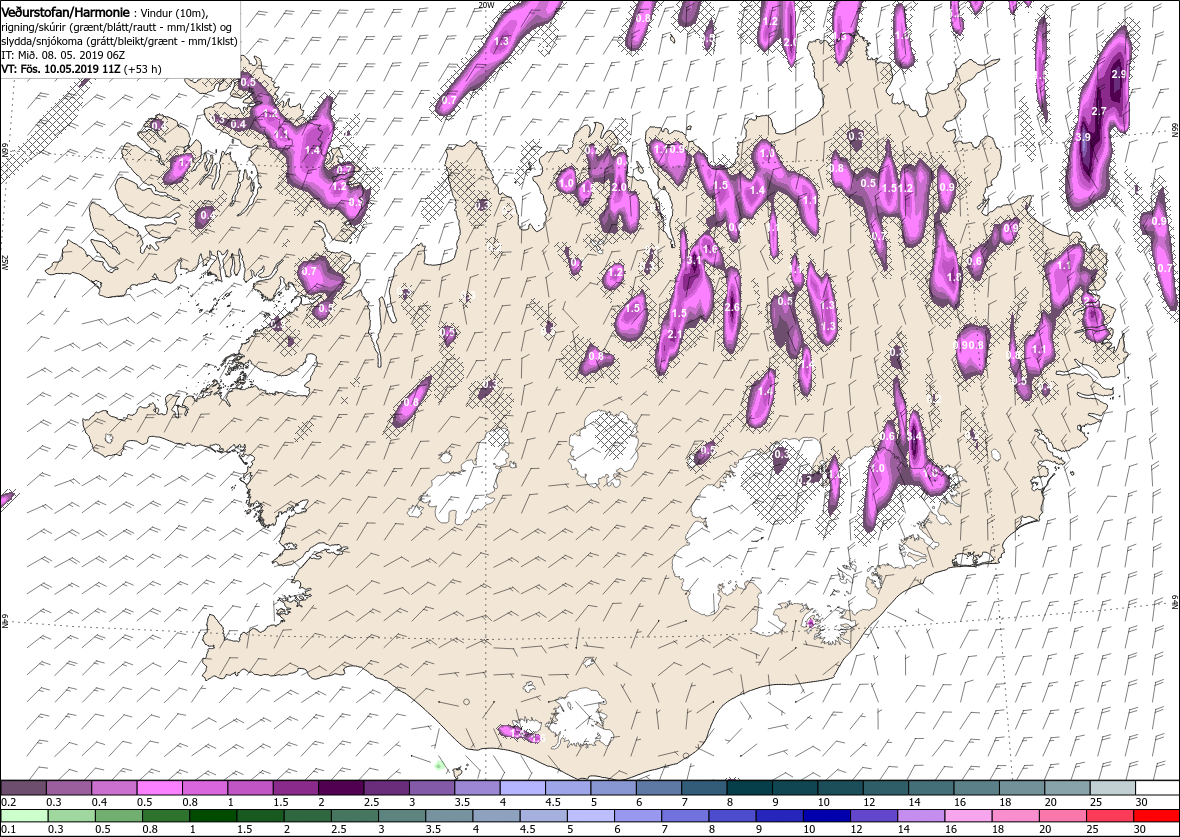Select upper legend swatch between 0.5 and 0.8
The image size is (1180, 837).
160,788
